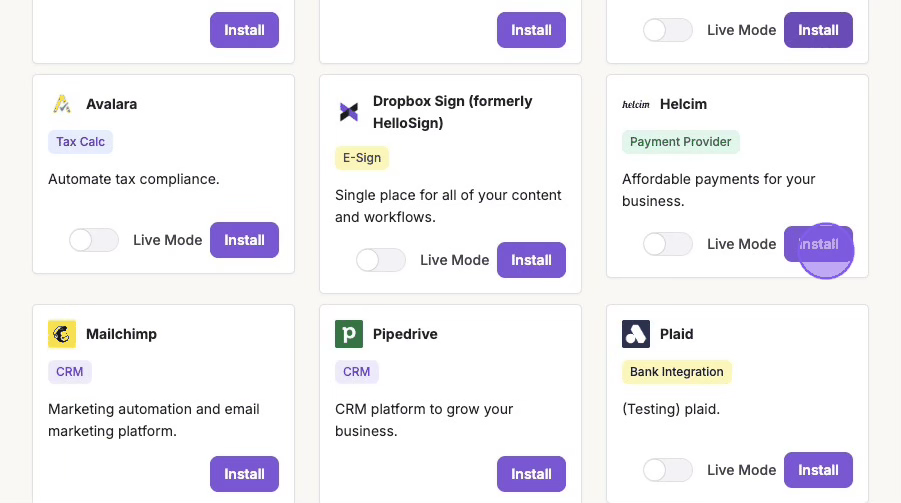Install the Pipedrive CRM integration

(x=531, y=474)
